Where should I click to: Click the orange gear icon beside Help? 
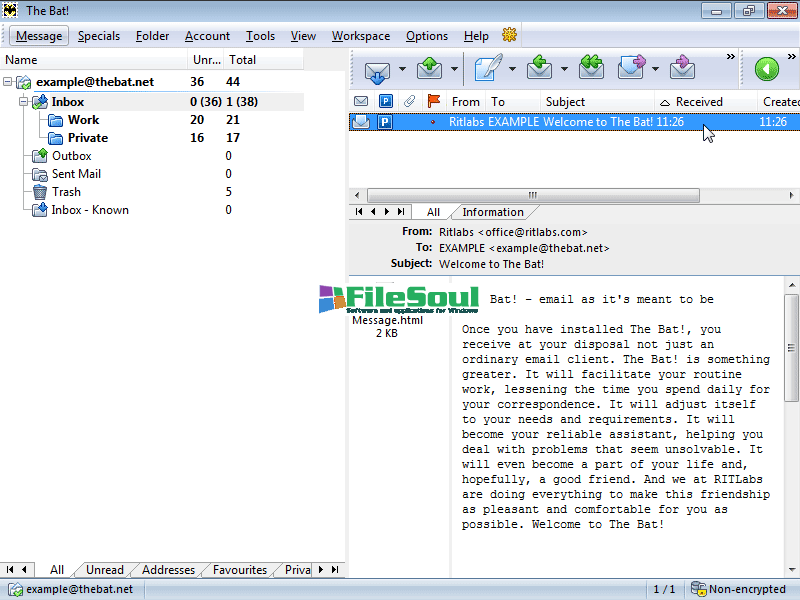[x=509, y=35]
